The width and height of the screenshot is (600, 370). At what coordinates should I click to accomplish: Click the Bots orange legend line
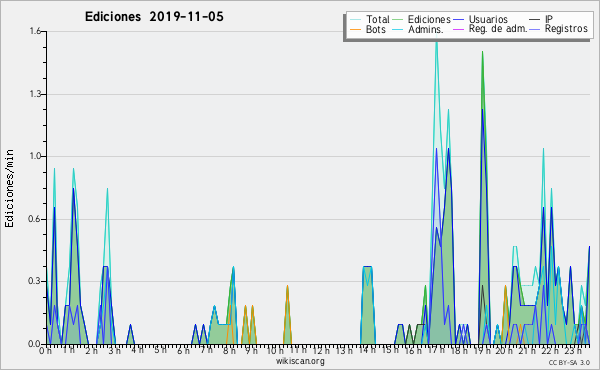[355, 29]
